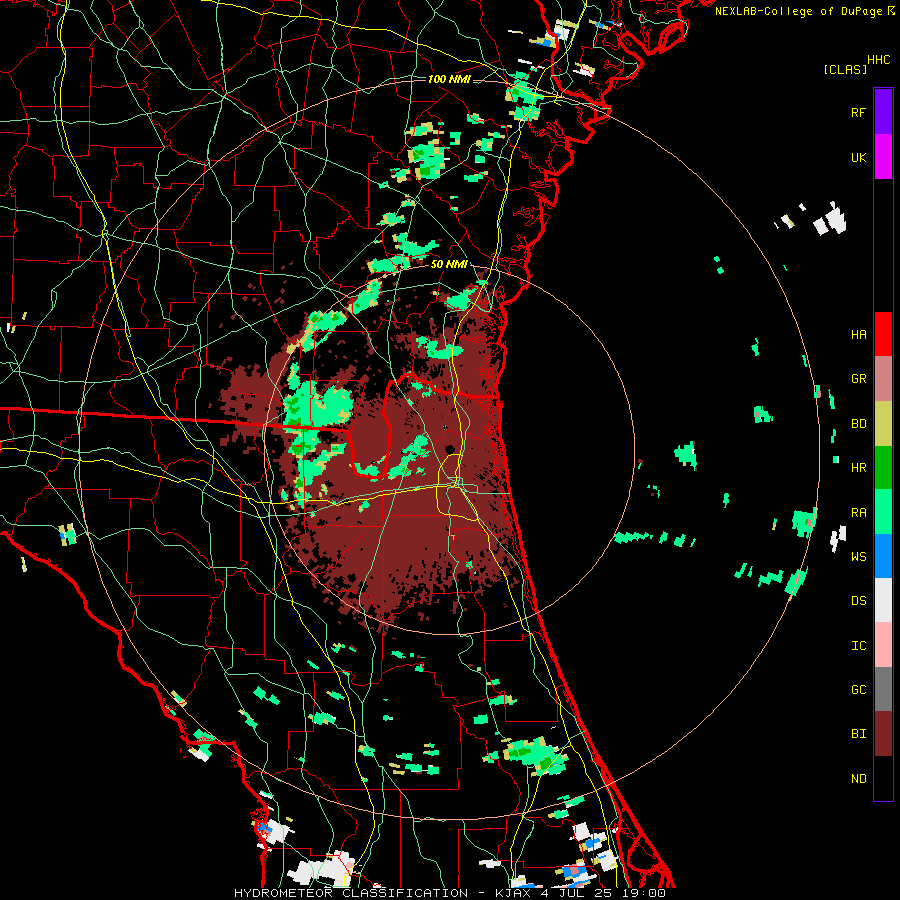The width and height of the screenshot is (900, 900).
Task: Click the ND text label in legend
Action: tap(858, 779)
